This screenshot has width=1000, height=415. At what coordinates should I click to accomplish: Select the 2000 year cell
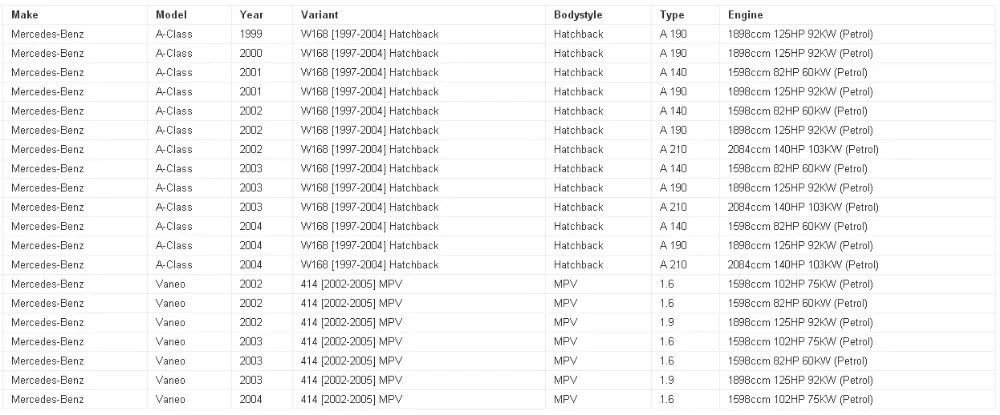tap(251, 53)
